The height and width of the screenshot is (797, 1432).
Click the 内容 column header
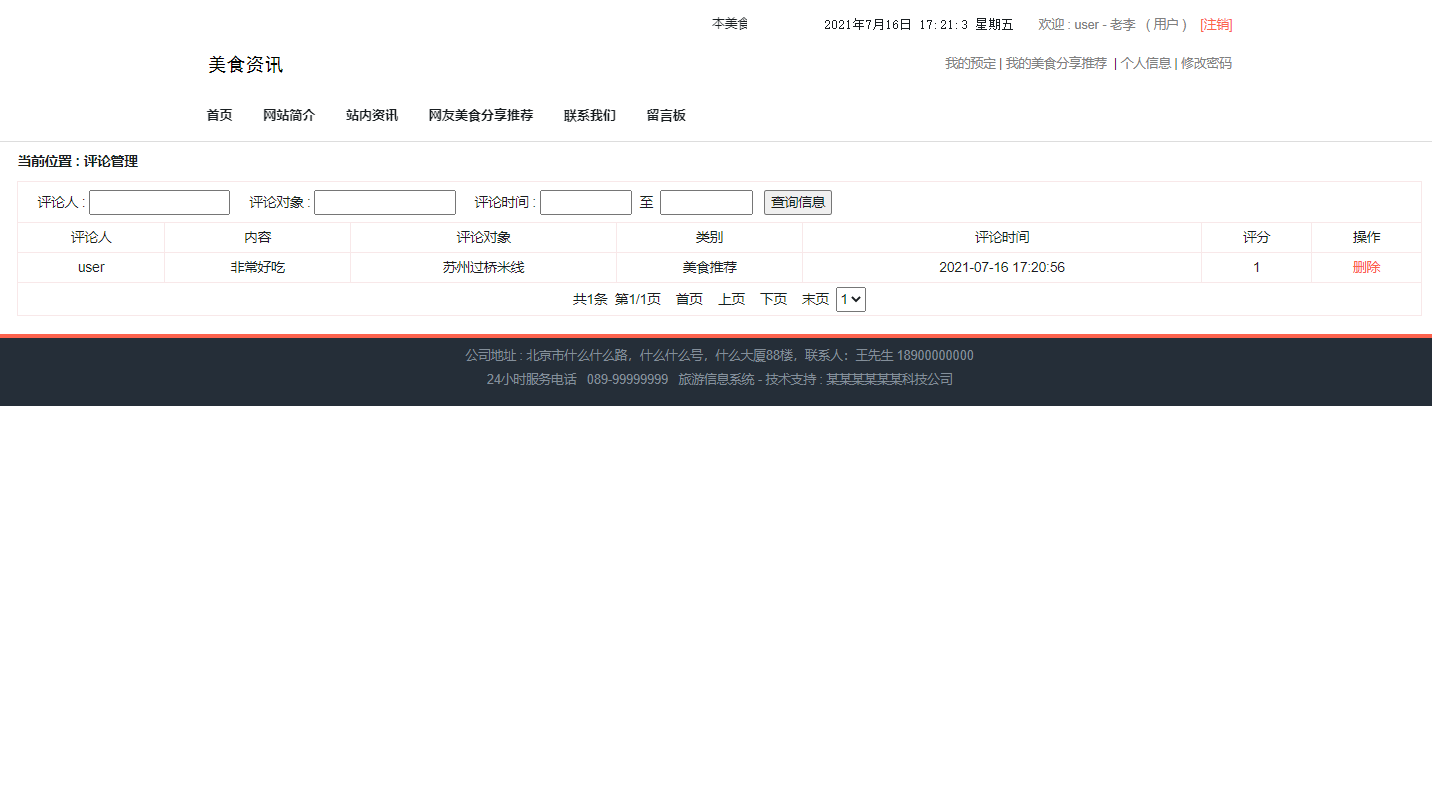pyautogui.click(x=258, y=237)
